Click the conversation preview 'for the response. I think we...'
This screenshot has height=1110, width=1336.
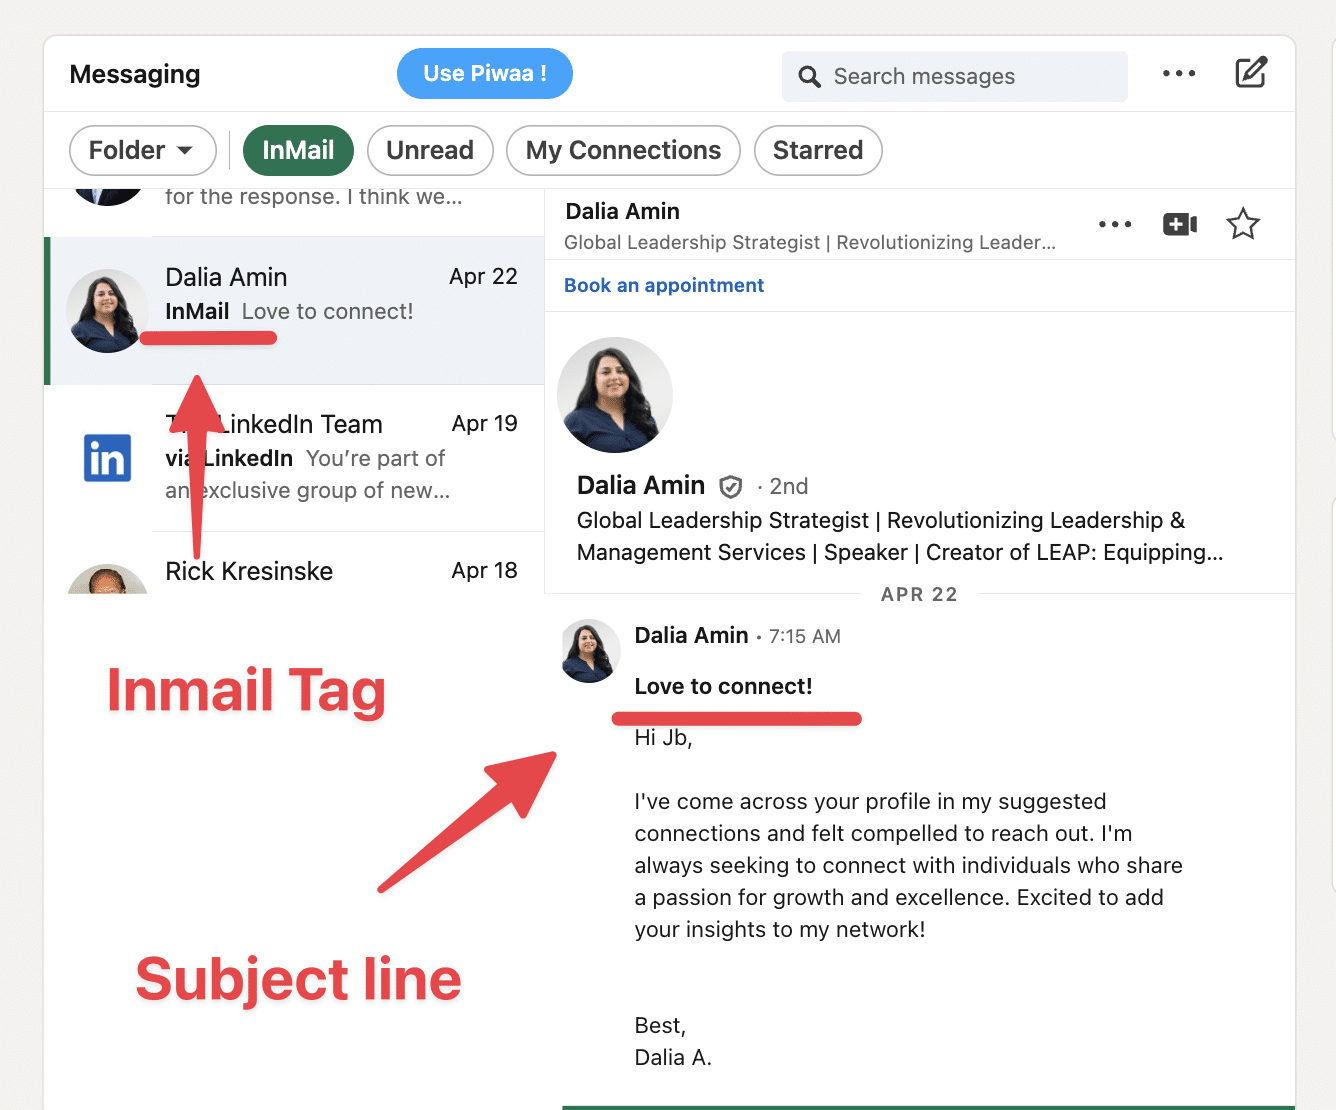pos(313,197)
